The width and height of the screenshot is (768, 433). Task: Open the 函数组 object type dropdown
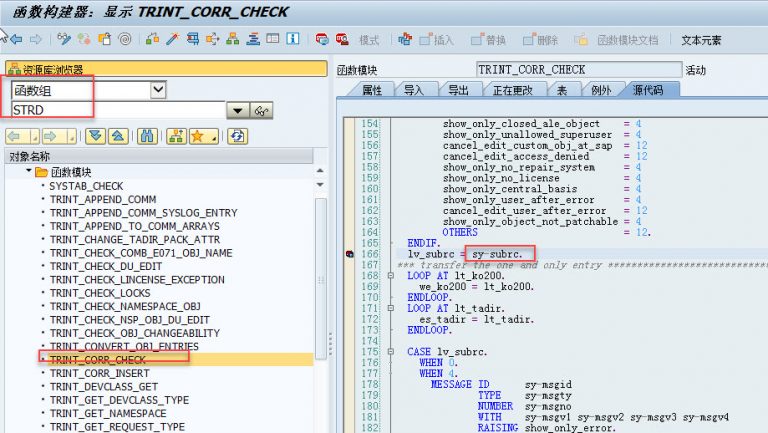pos(157,90)
